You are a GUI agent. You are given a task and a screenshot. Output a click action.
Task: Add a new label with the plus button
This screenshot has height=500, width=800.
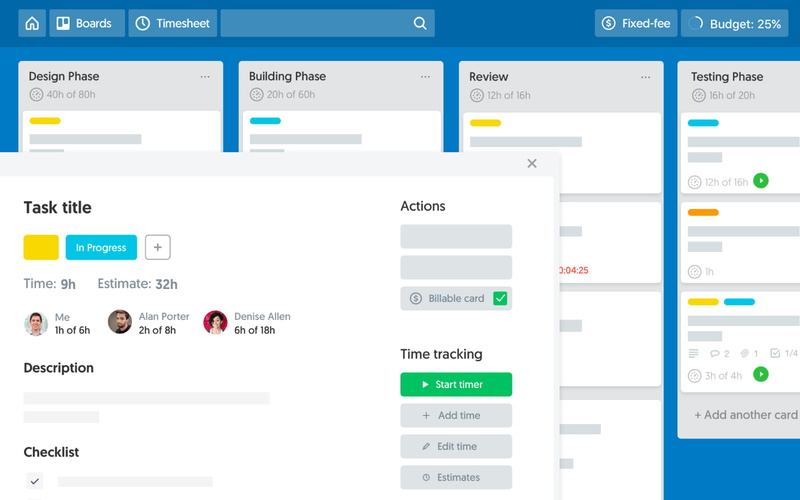158,247
